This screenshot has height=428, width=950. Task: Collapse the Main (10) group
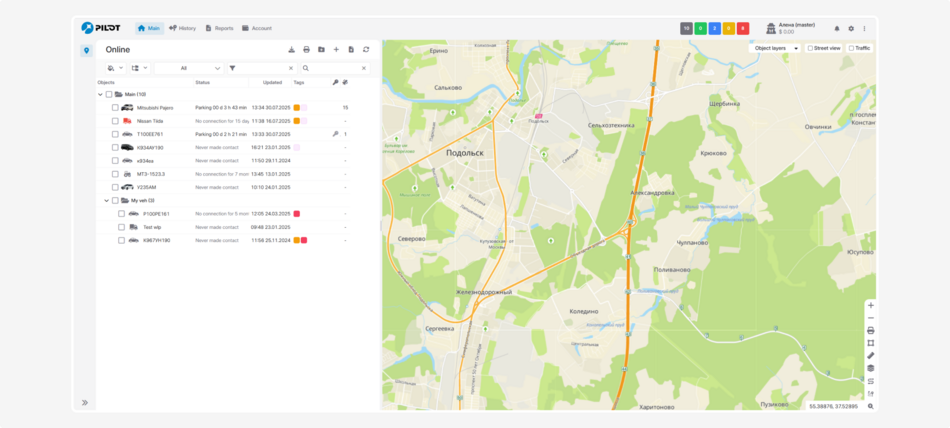tap(100, 94)
